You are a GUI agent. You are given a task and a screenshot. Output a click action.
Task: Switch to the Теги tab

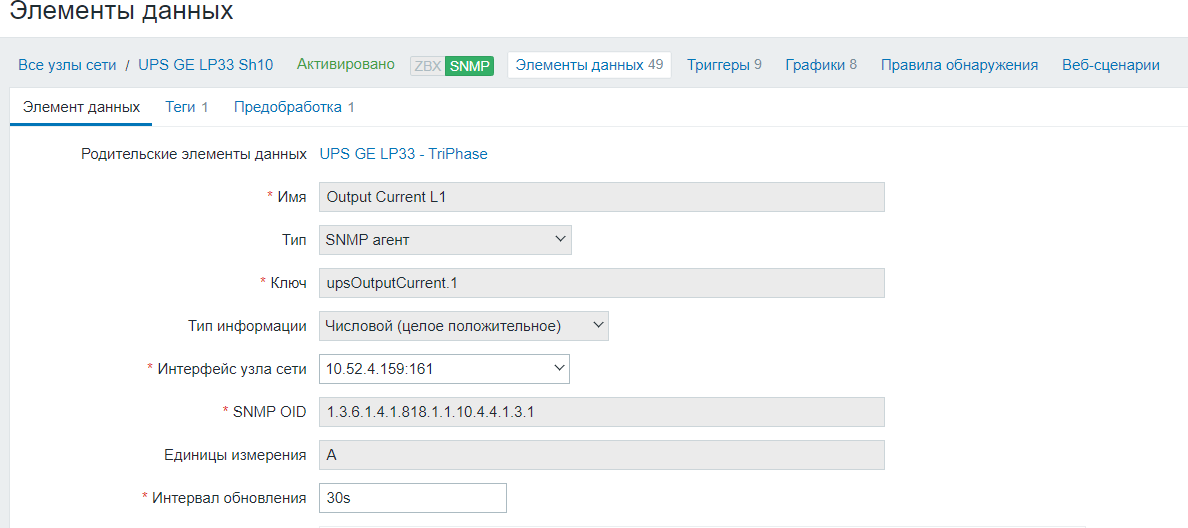(187, 107)
